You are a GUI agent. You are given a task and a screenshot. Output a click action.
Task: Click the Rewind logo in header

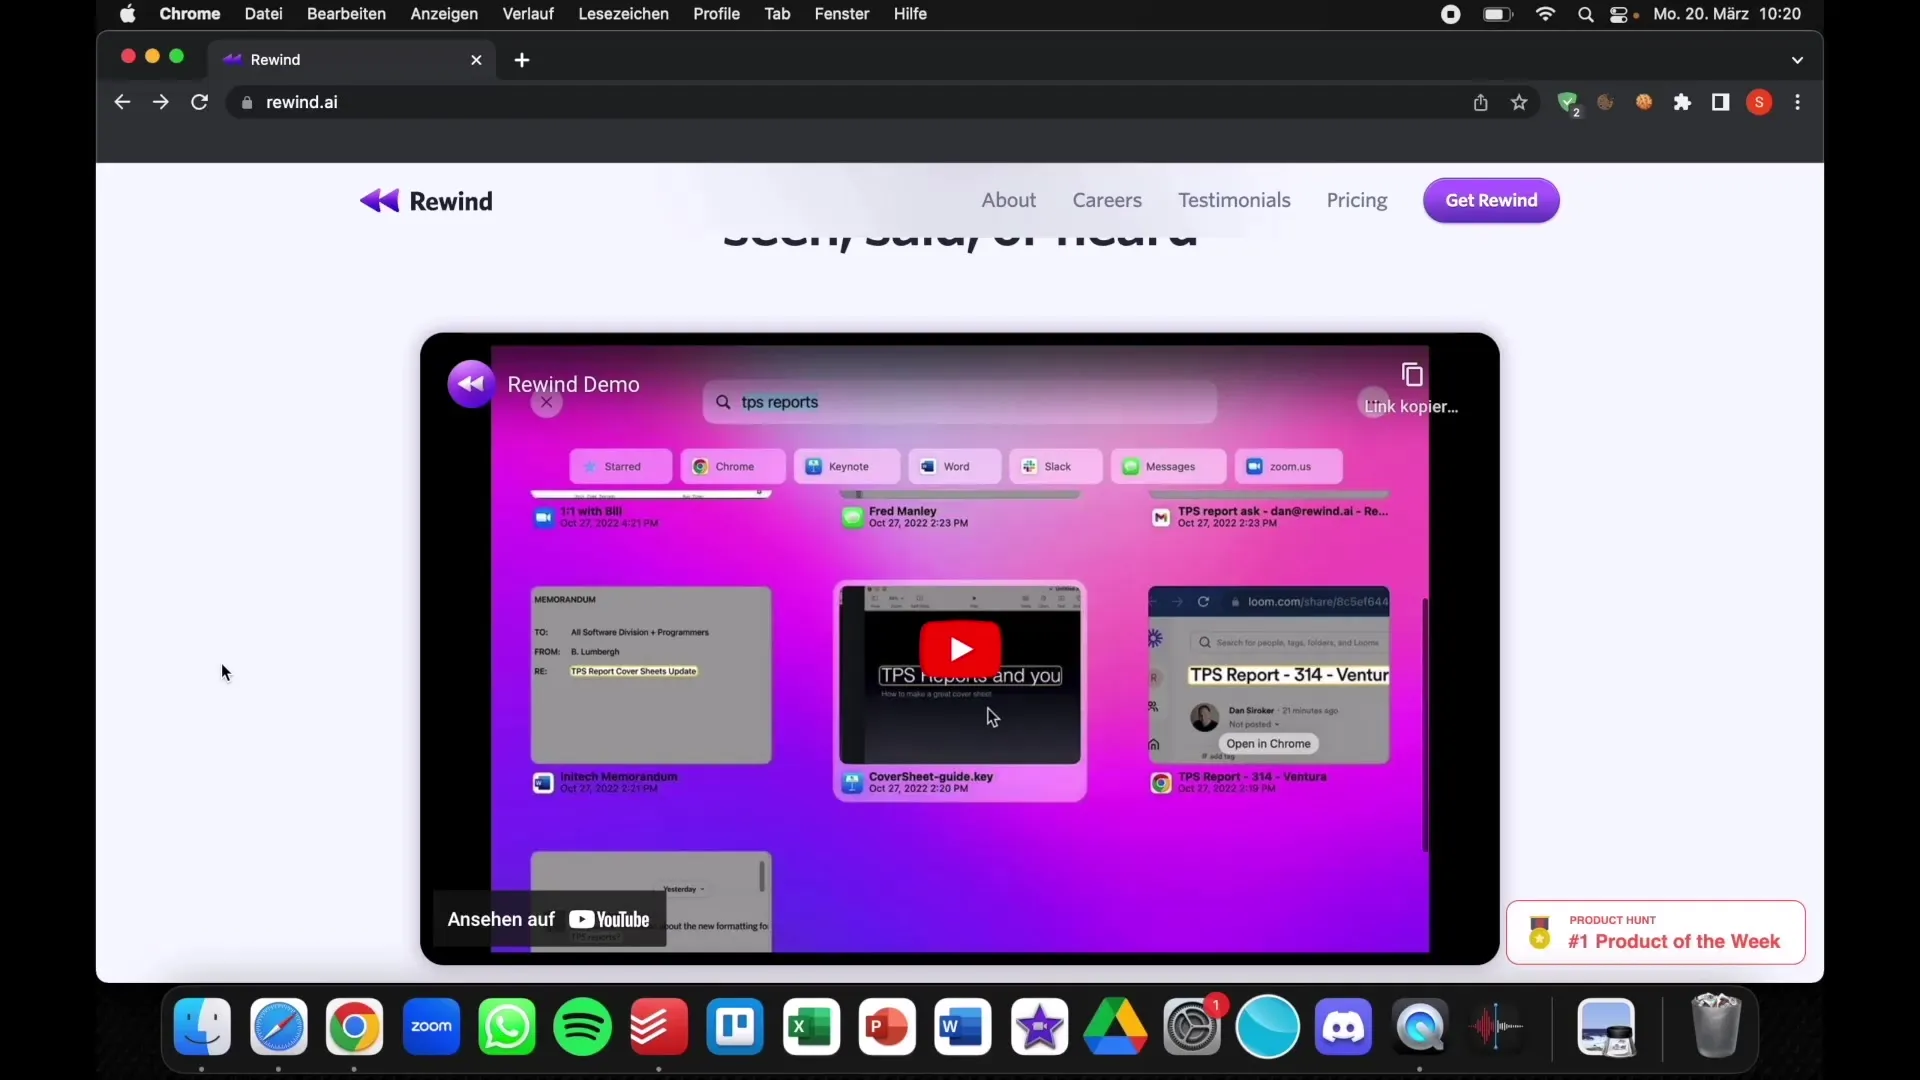[426, 201]
